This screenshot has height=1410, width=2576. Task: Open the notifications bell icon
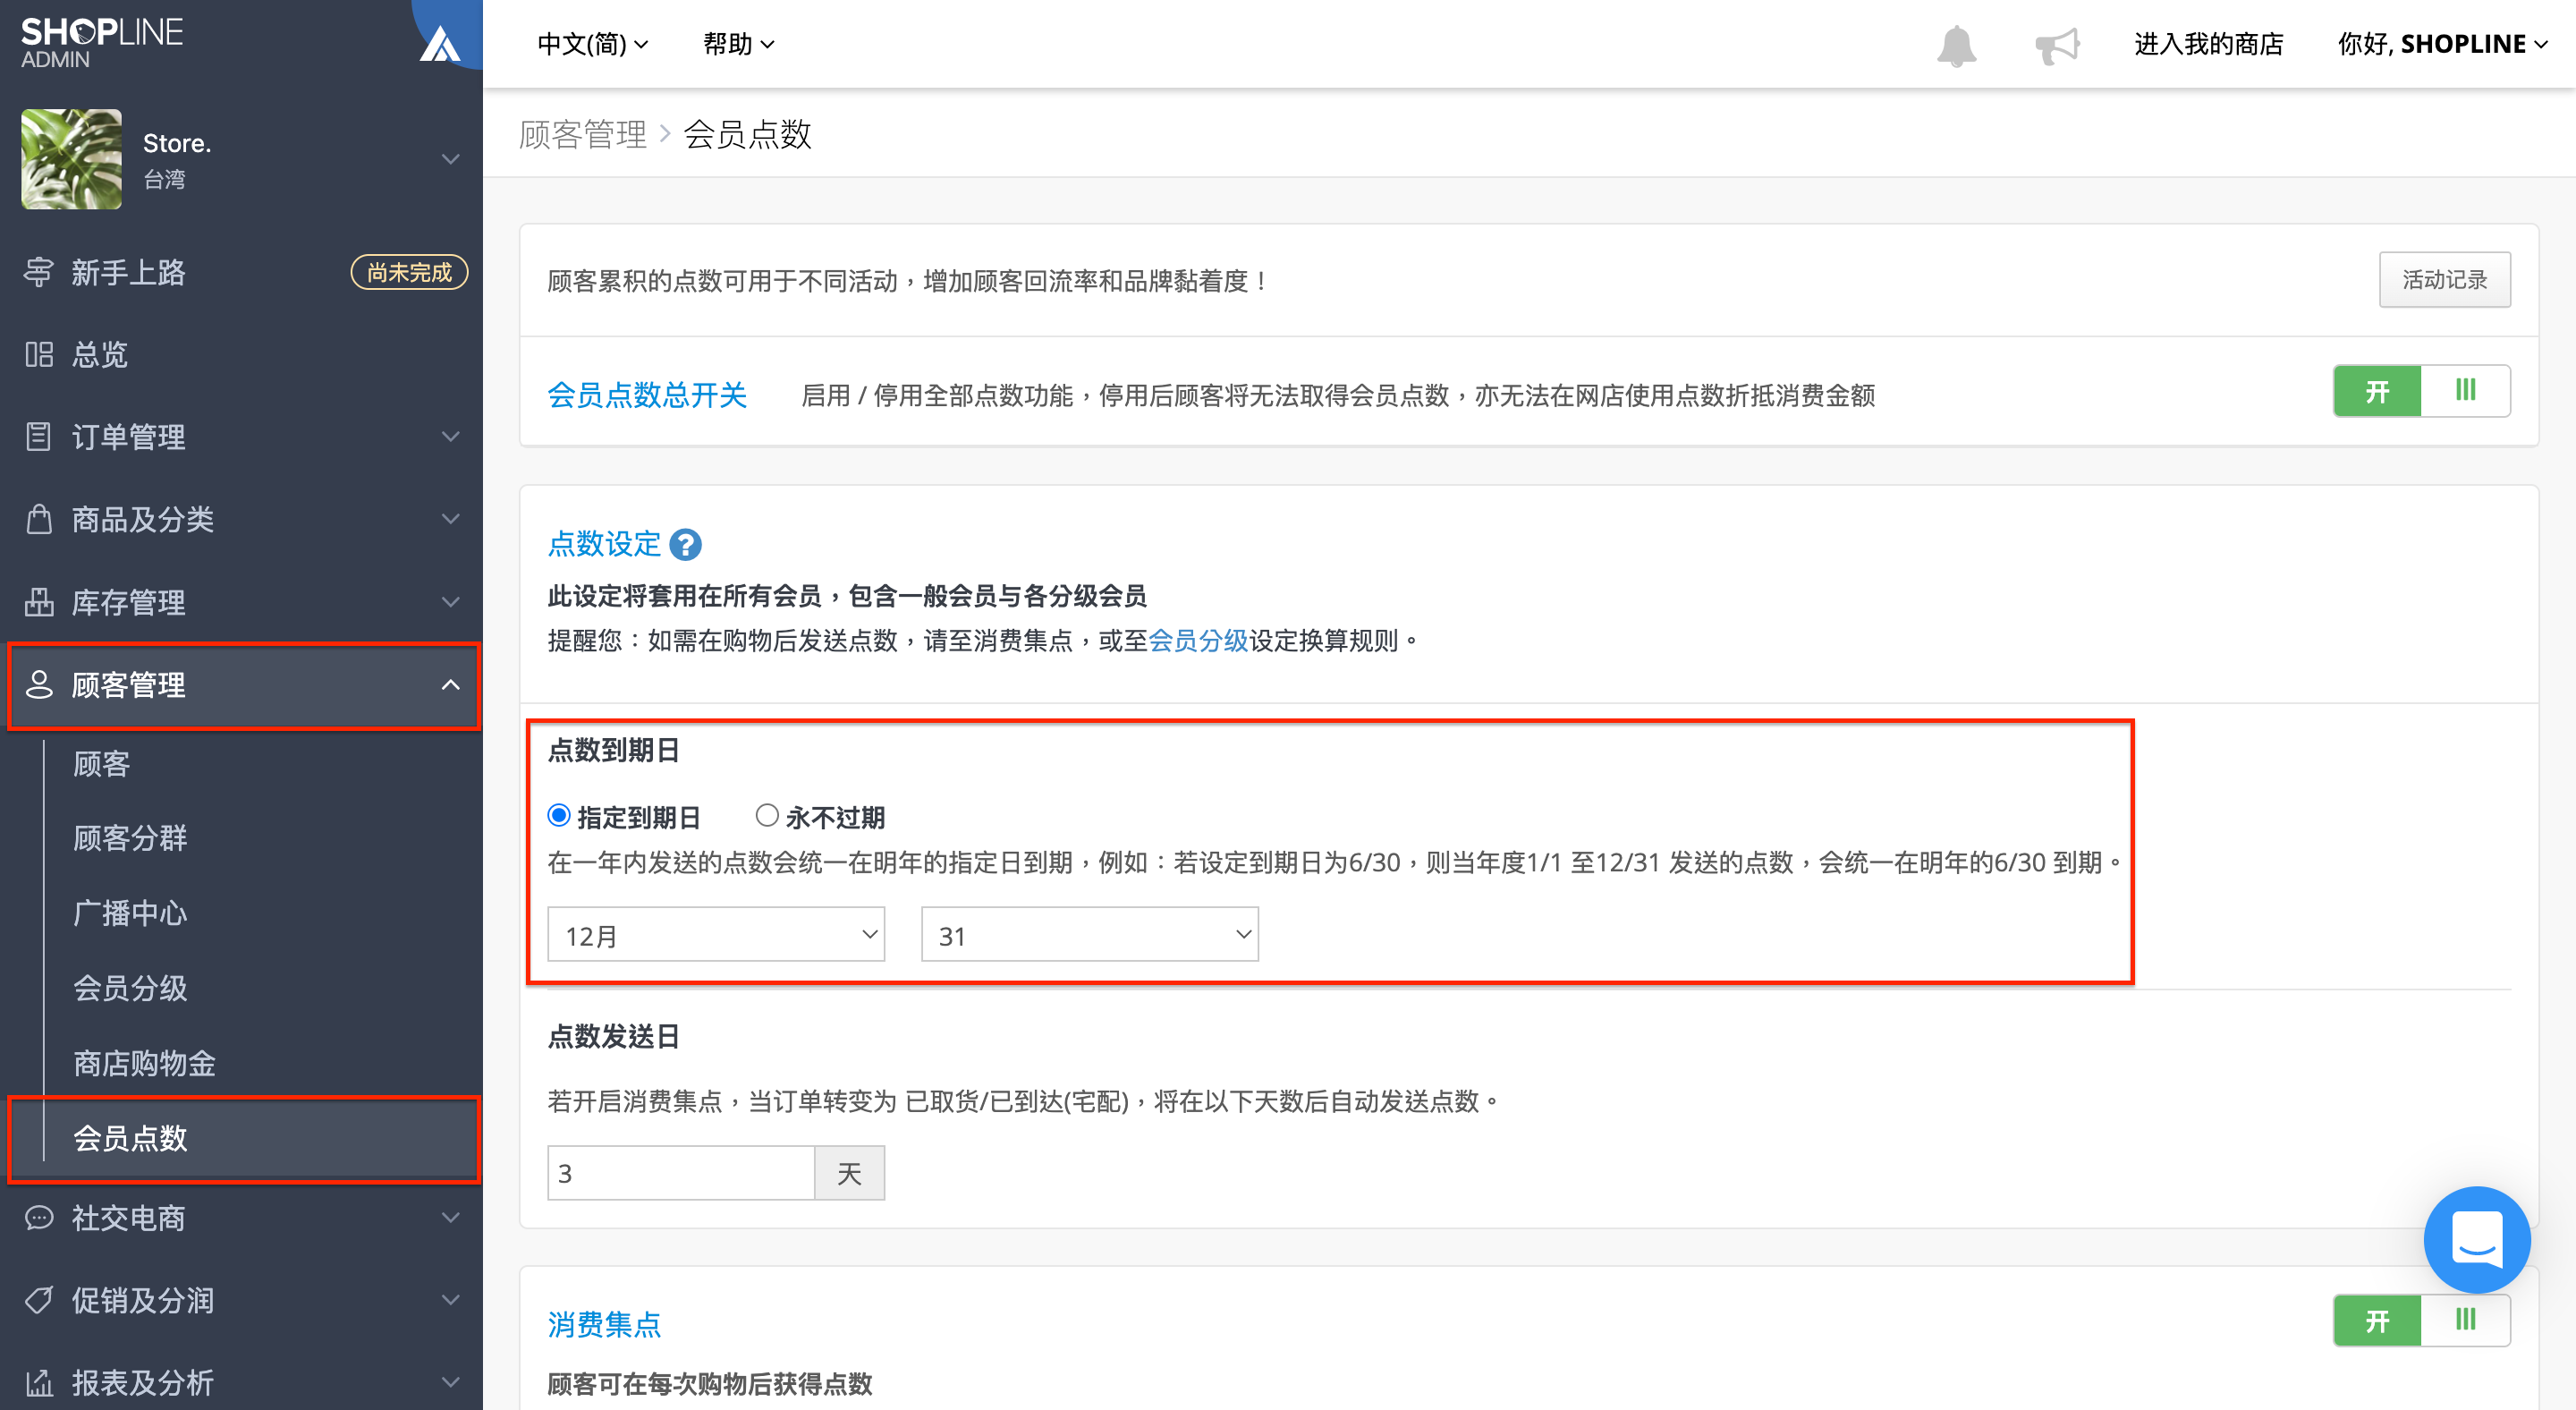(1956, 45)
